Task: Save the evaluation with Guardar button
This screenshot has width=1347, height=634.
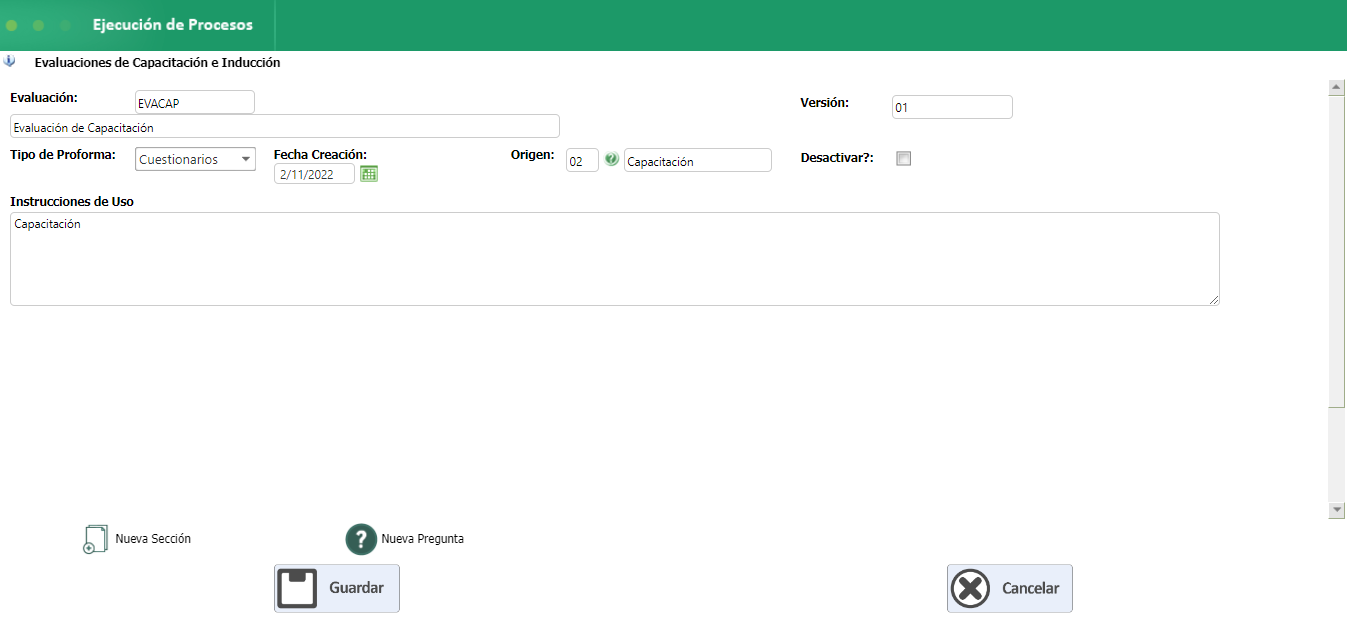Action: (x=337, y=588)
